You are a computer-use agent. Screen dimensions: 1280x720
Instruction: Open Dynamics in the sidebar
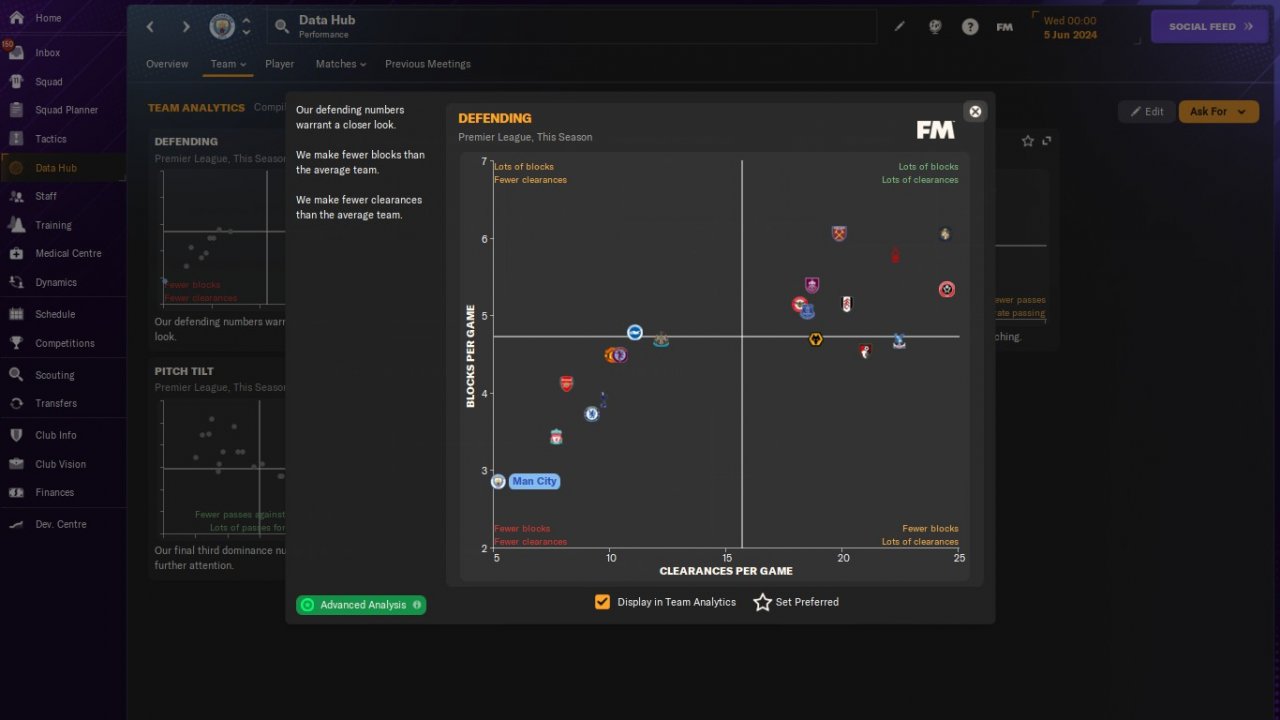[x=56, y=282]
